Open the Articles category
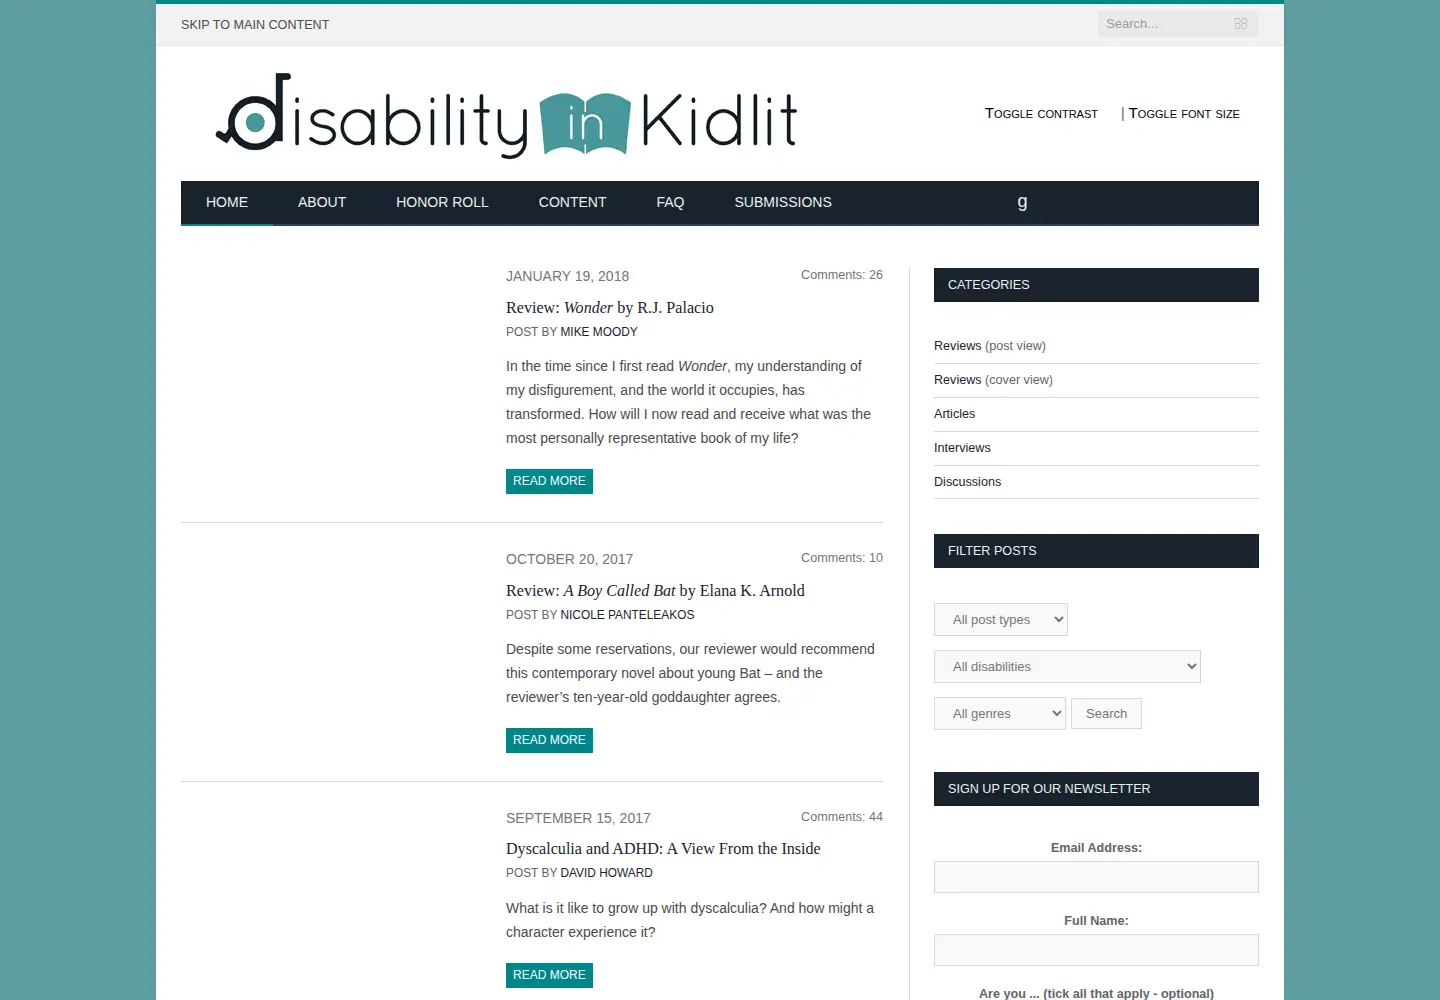Screen dimensions: 1440x1000 point(954,414)
